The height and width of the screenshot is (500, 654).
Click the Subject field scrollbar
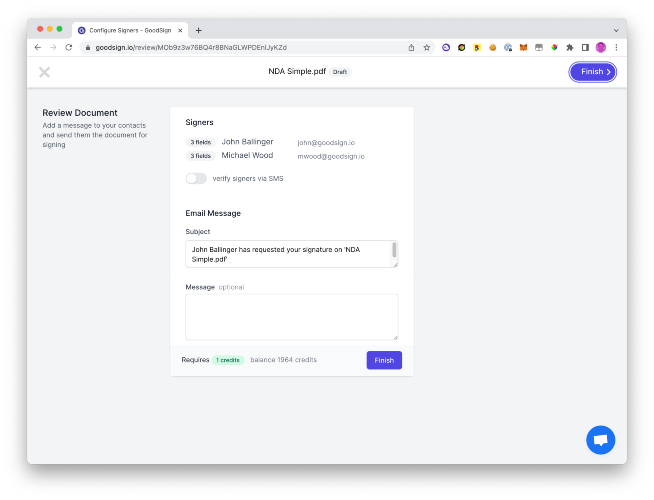click(394, 250)
